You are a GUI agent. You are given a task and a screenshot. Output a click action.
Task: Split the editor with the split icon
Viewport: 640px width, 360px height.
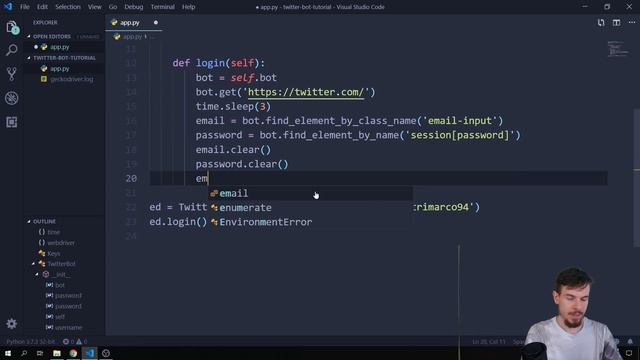pos(616,23)
